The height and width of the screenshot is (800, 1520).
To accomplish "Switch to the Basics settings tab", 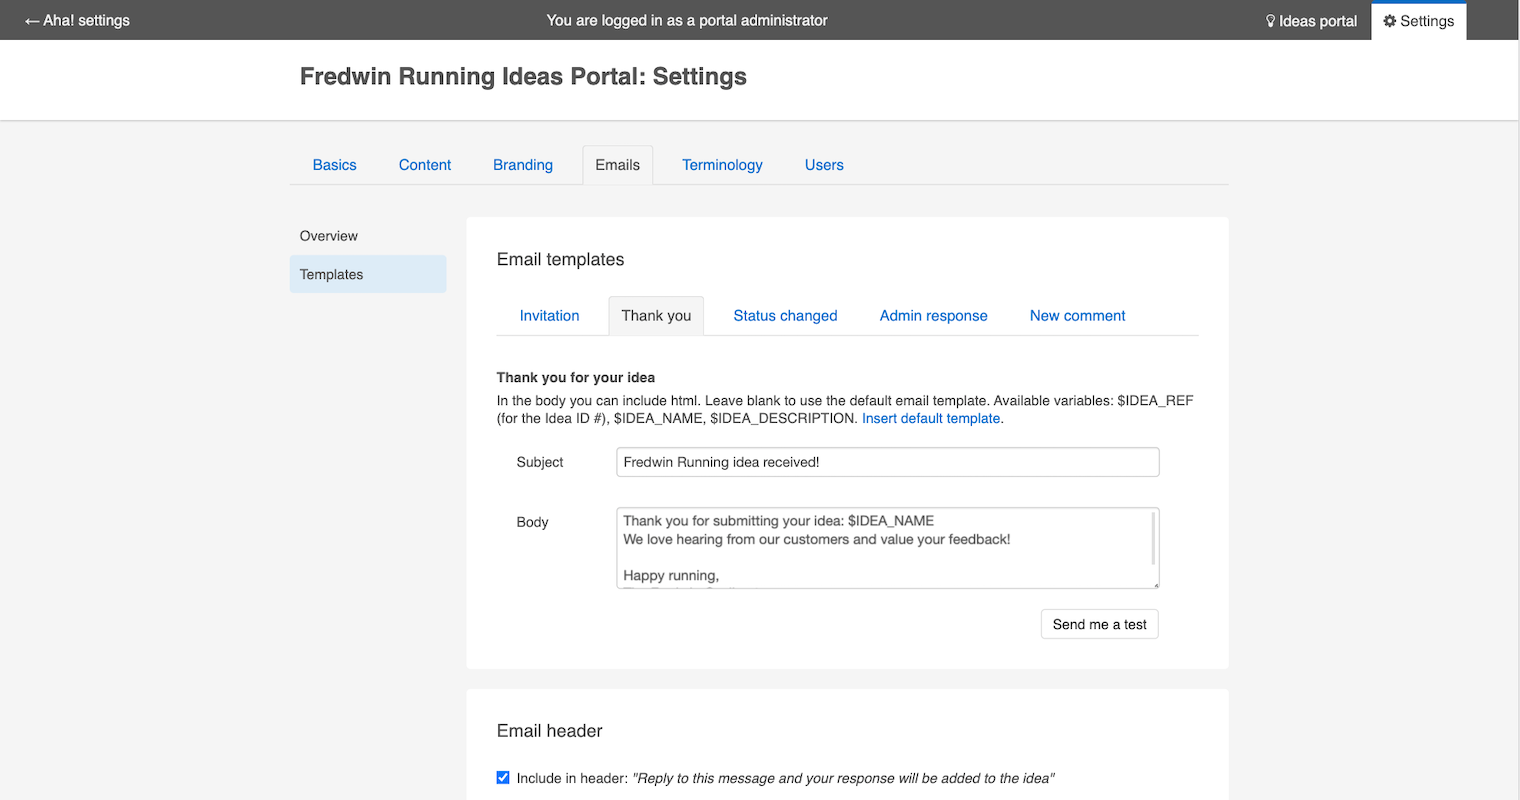I will (x=334, y=164).
